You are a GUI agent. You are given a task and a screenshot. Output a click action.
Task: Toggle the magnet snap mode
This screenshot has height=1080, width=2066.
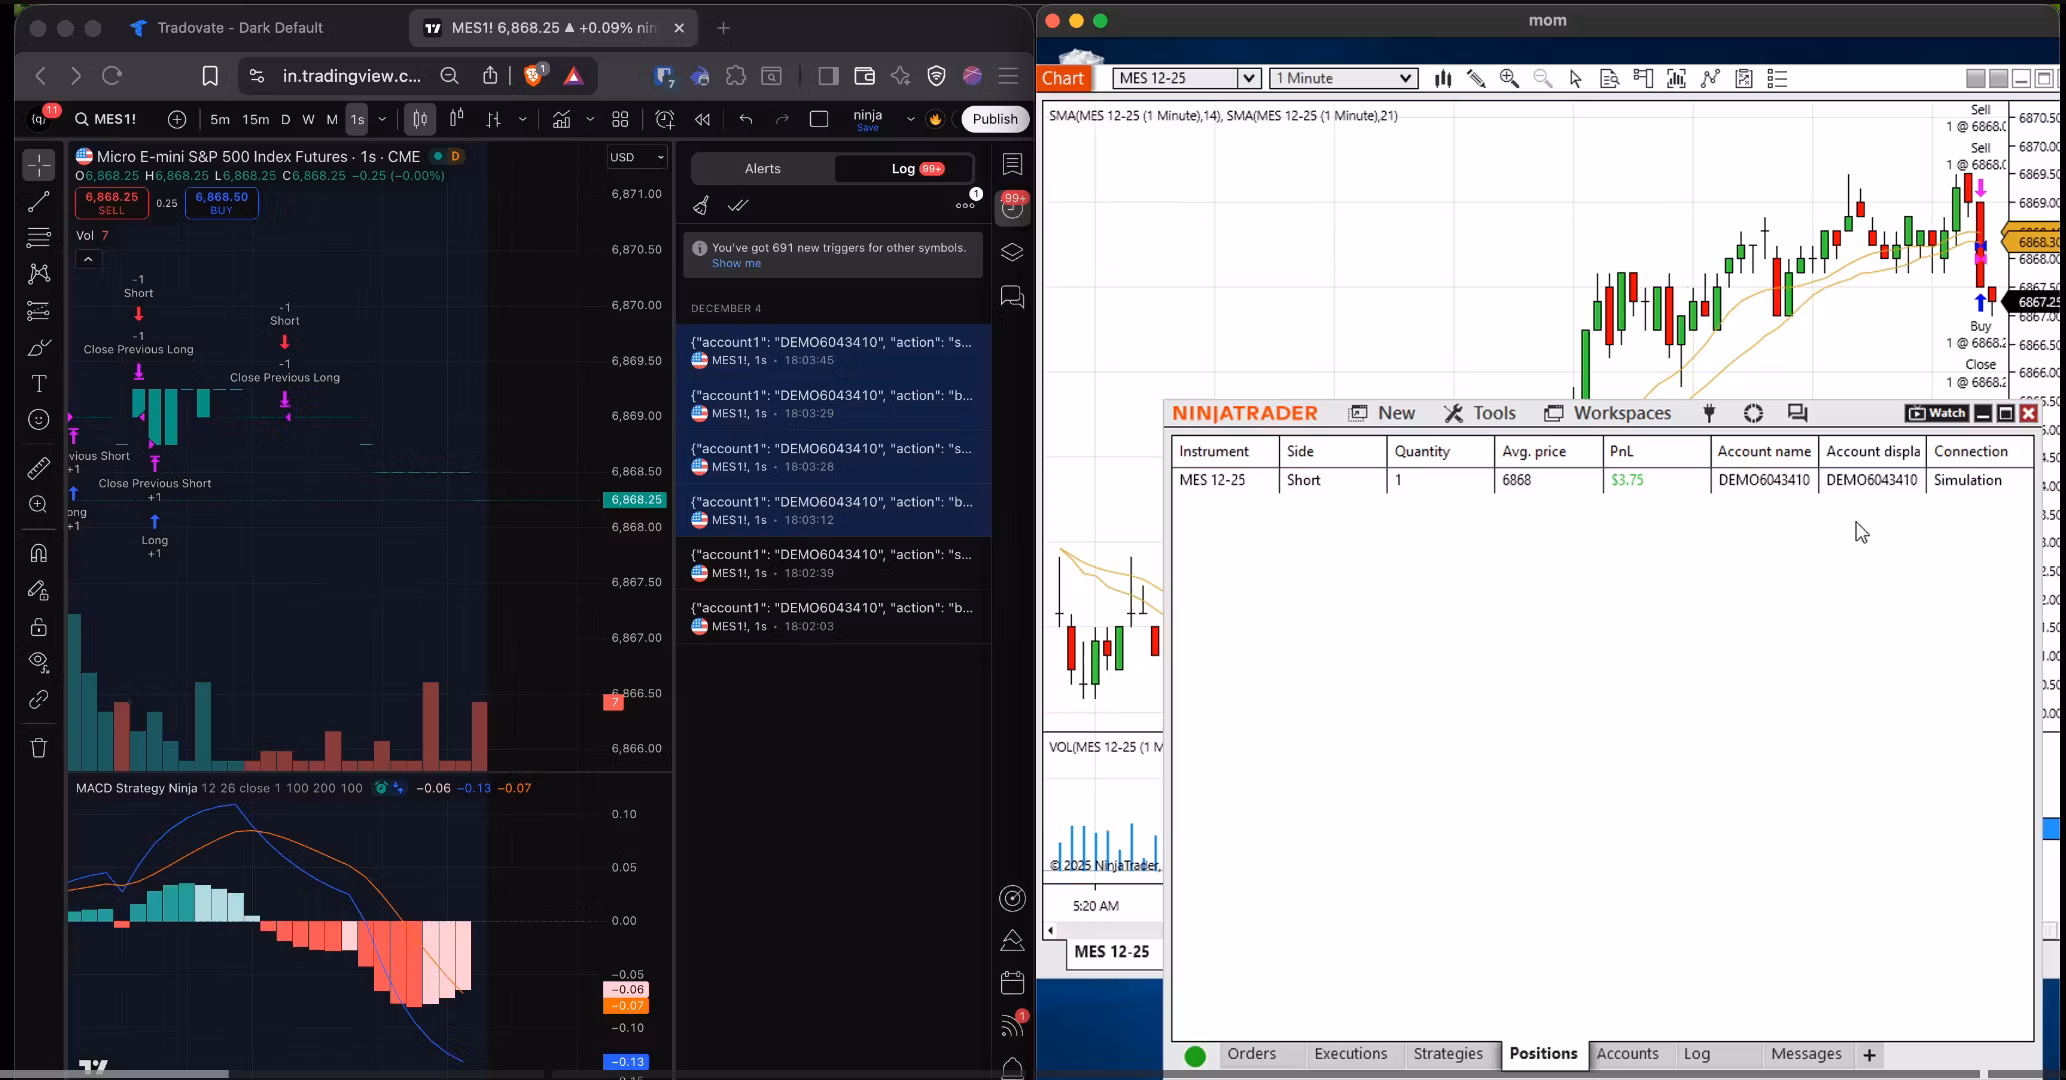point(39,553)
